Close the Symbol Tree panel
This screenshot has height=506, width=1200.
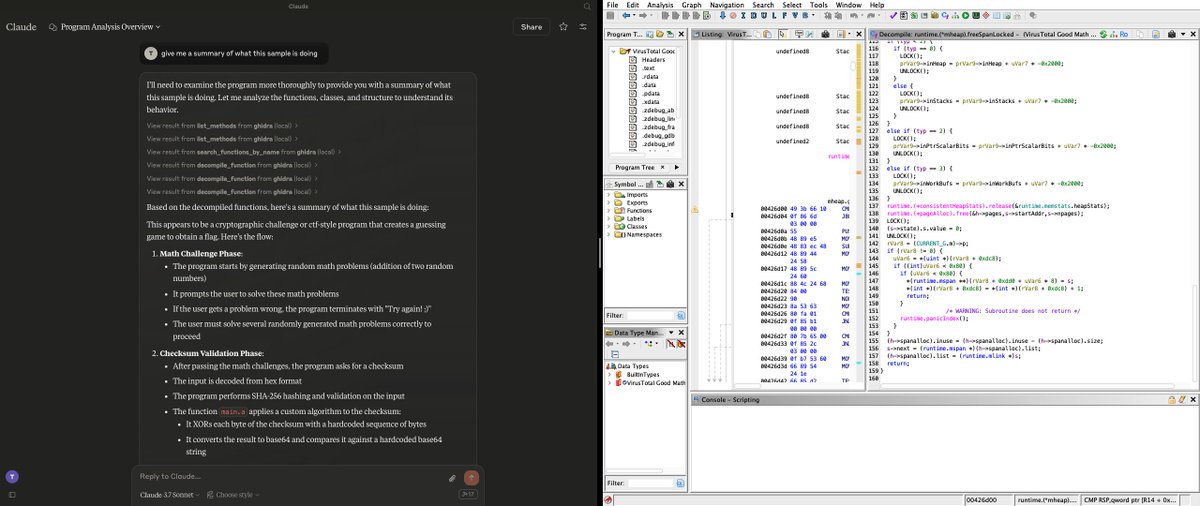tap(681, 184)
